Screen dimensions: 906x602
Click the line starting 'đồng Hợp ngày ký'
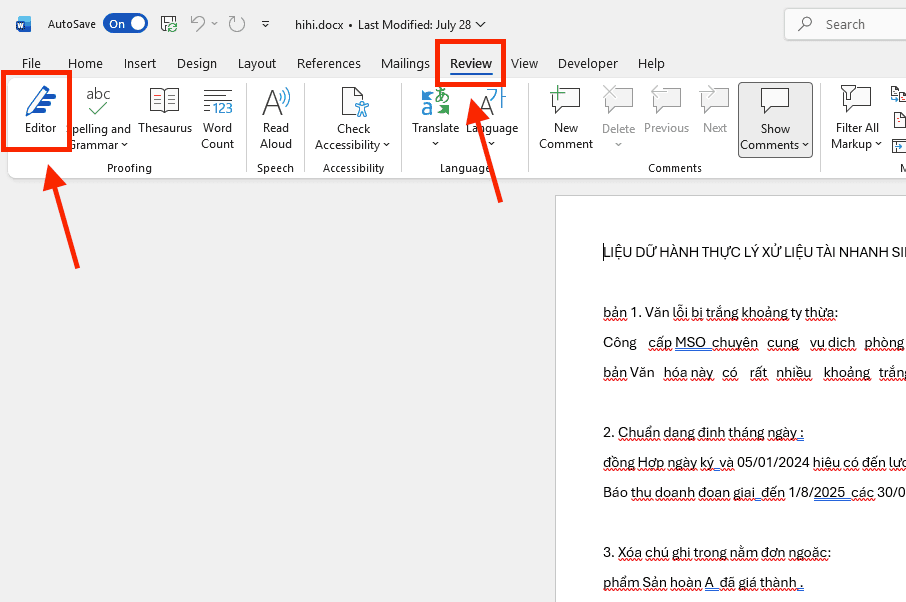coord(754,463)
